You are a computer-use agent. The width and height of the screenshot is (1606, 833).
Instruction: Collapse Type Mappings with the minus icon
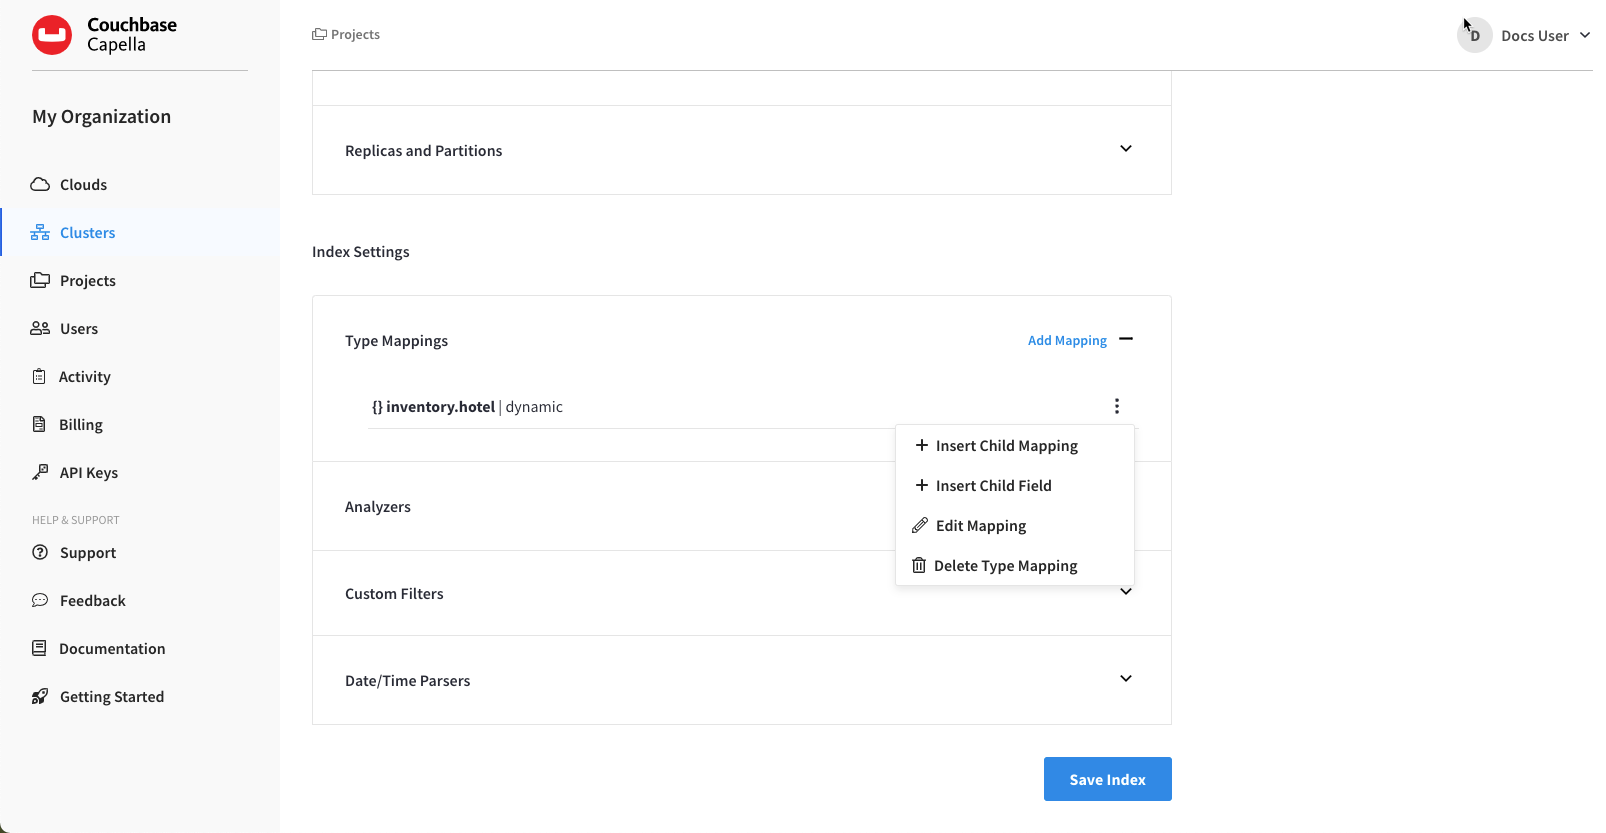1126,339
